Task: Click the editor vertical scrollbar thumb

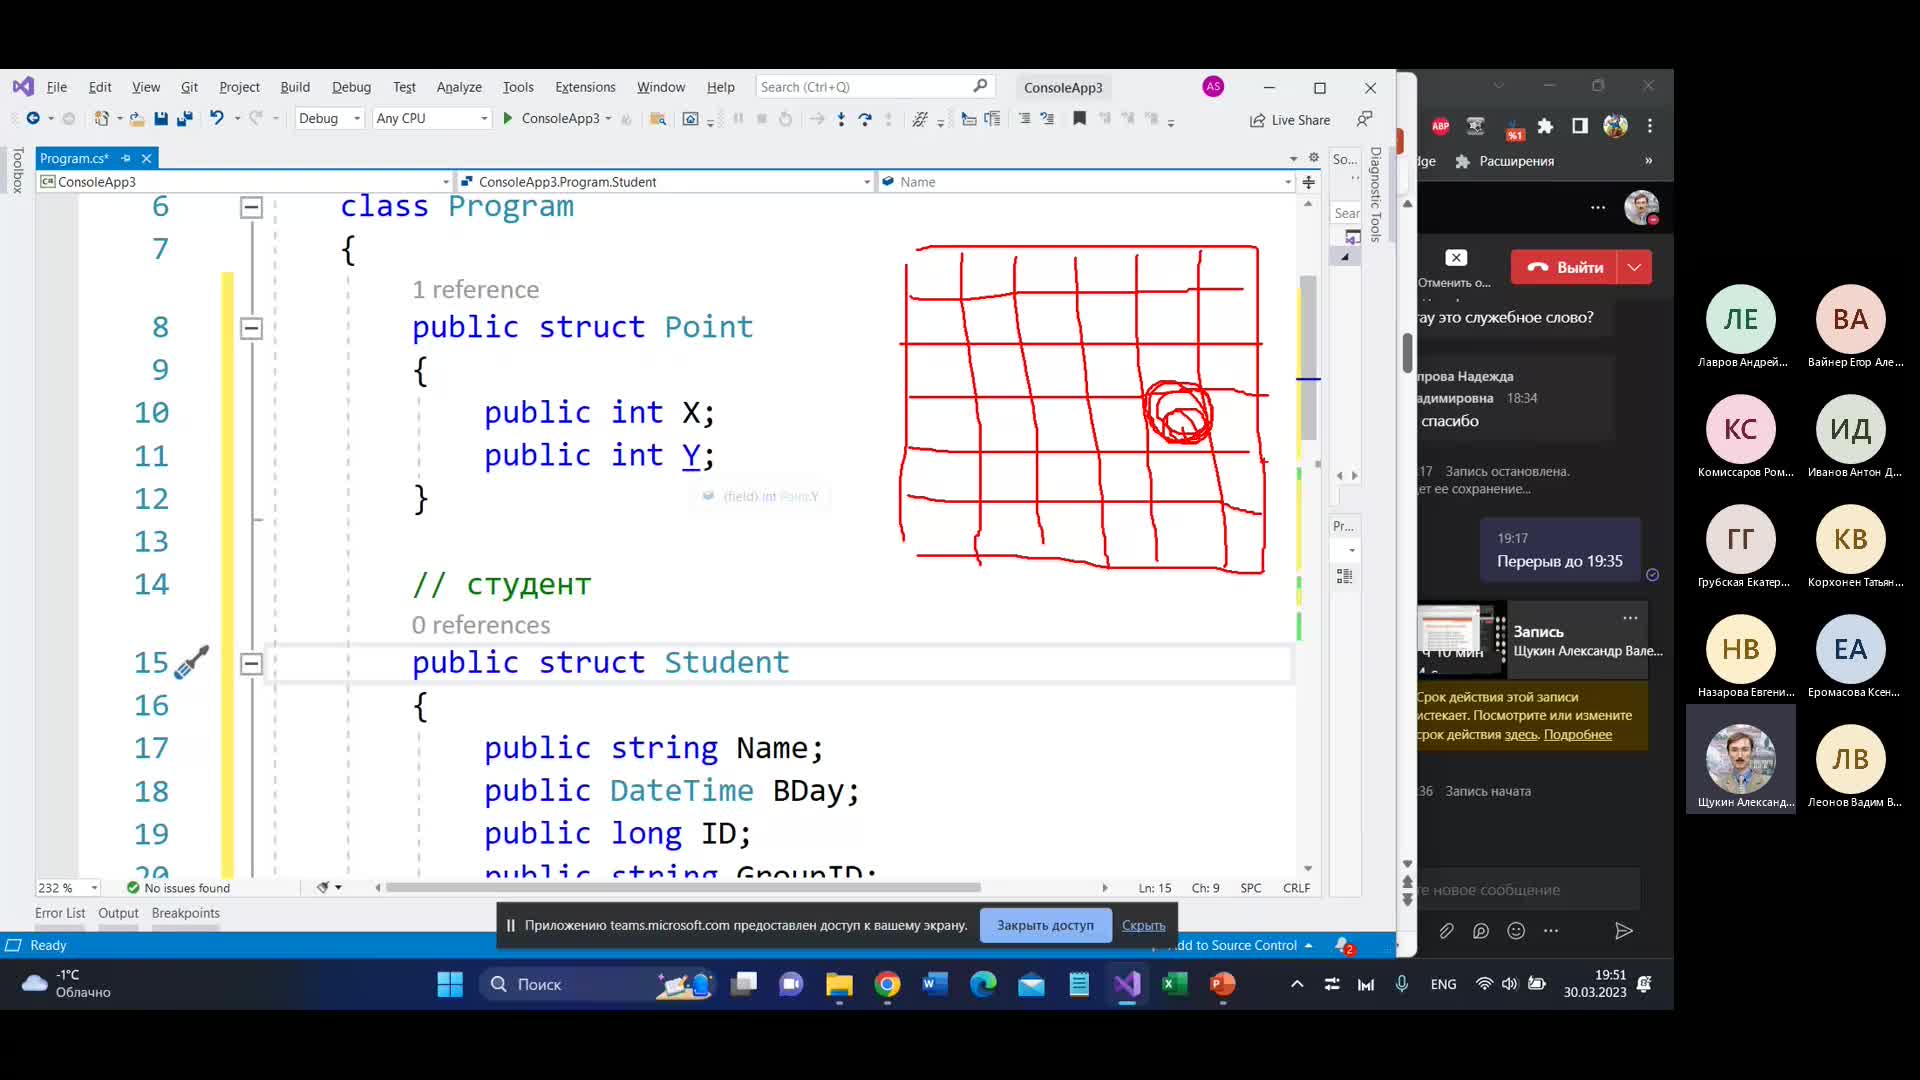Action: pyautogui.click(x=1307, y=357)
